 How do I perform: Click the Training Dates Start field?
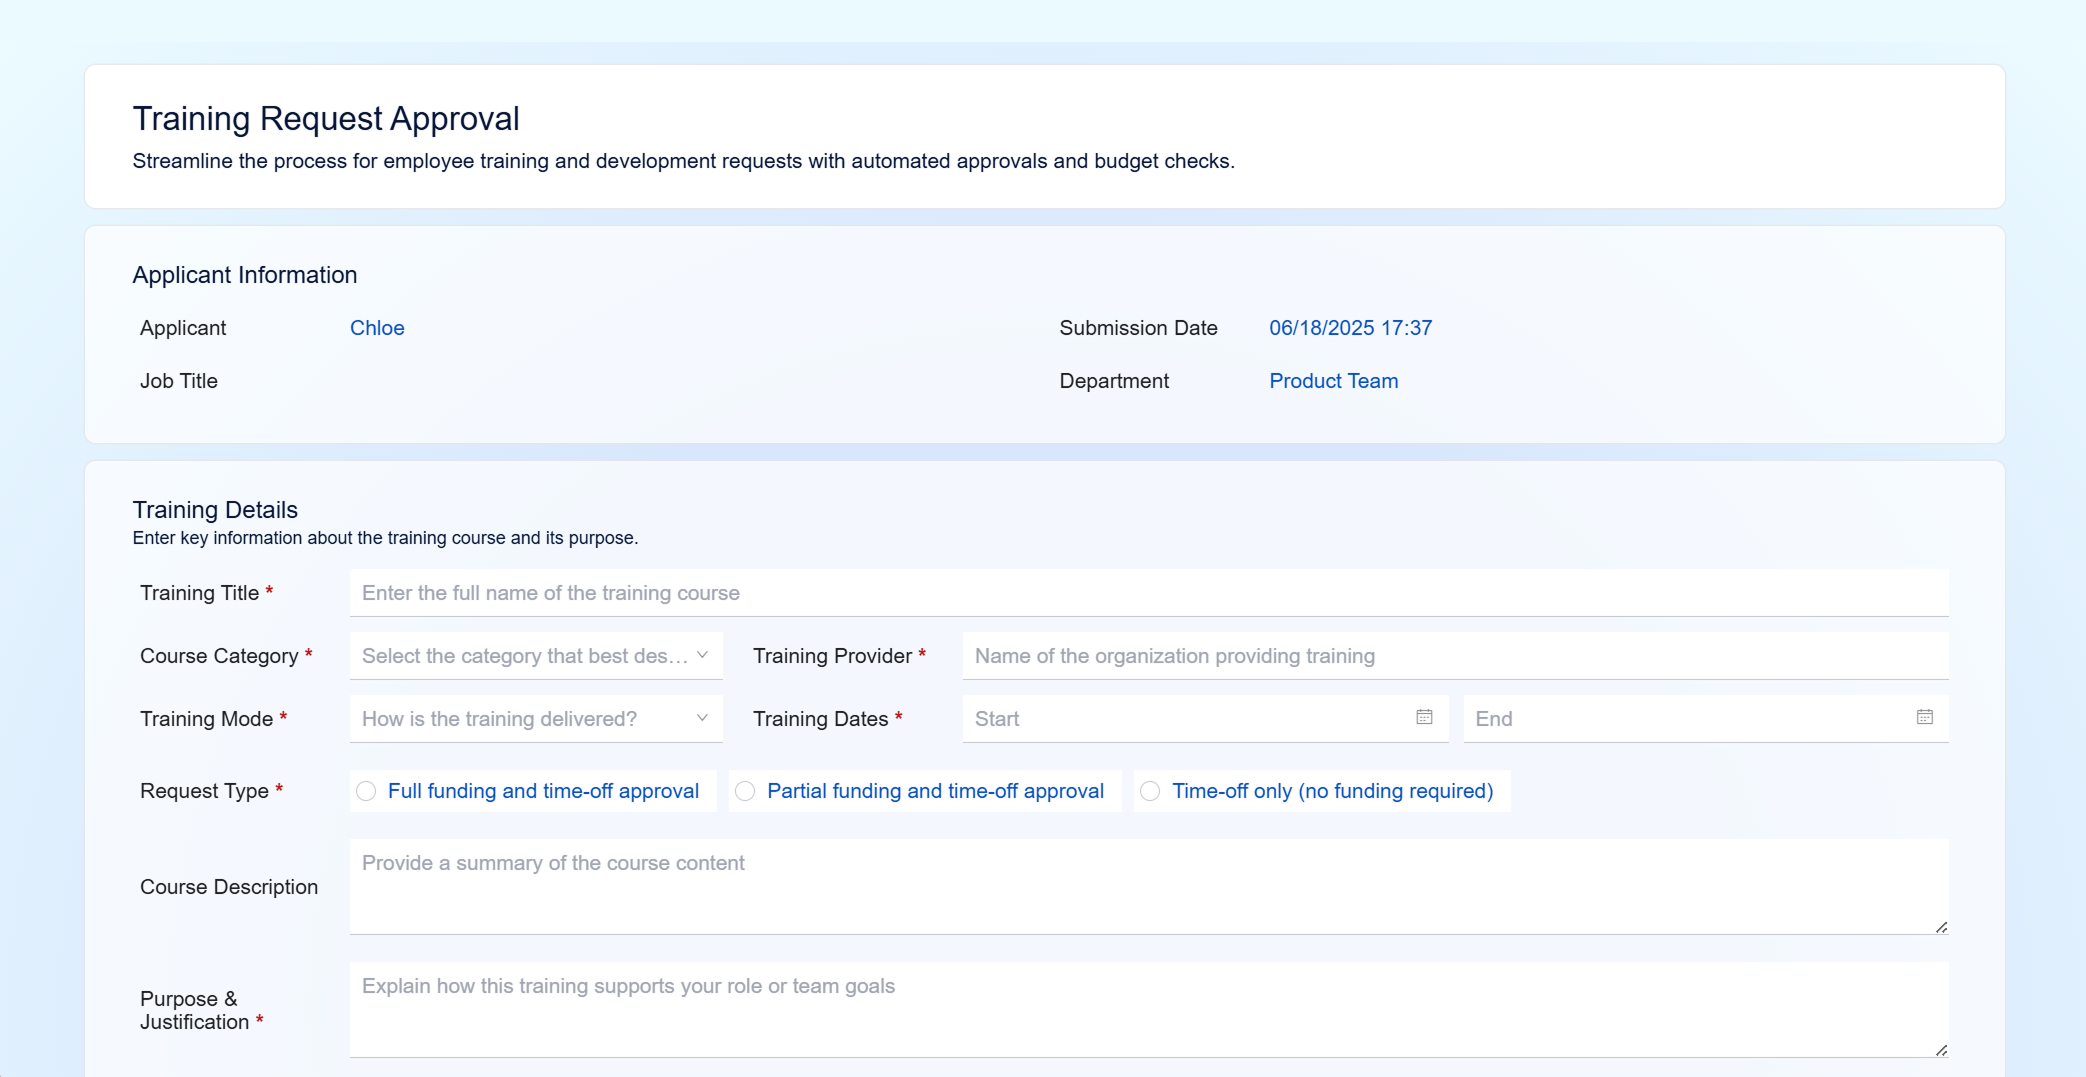[1205, 719]
